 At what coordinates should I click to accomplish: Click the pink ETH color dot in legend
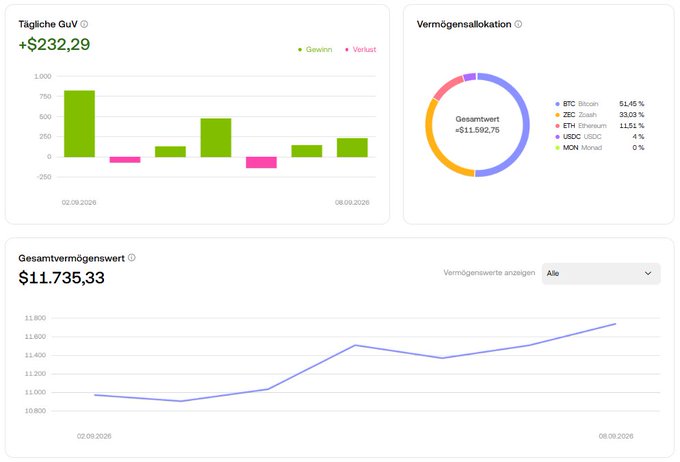pyautogui.click(x=558, y=126)
